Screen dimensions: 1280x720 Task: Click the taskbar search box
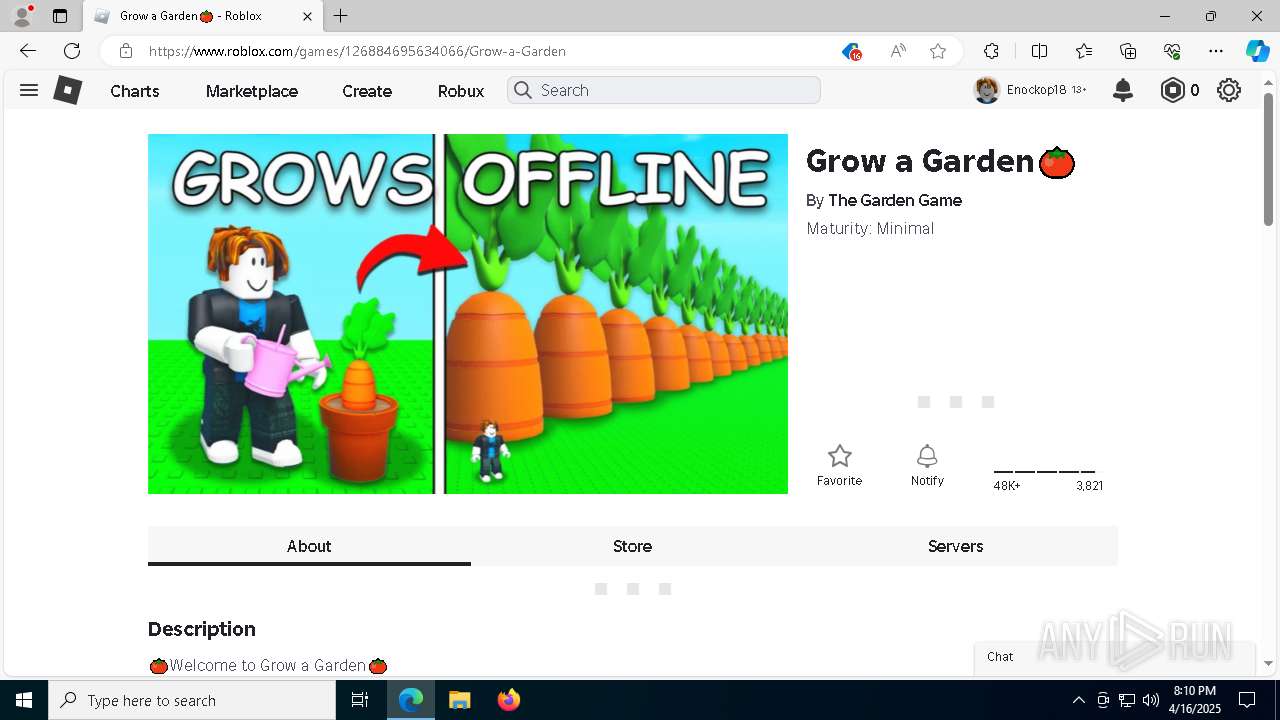(x=192, y=700)
